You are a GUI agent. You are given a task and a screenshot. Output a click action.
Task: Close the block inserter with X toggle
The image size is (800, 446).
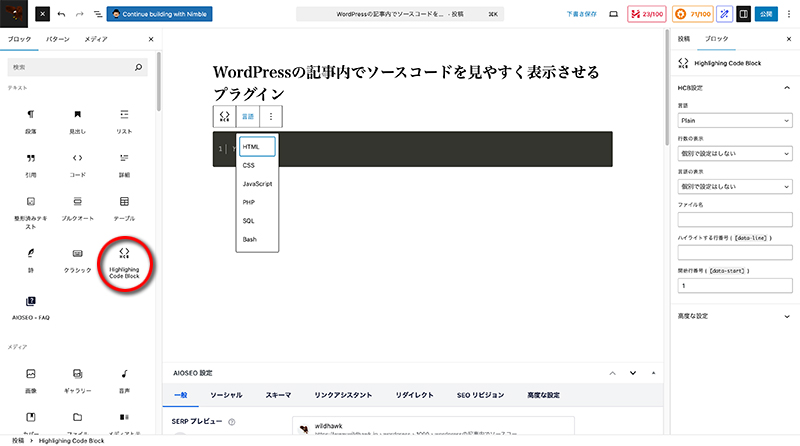tap(46, 15)
